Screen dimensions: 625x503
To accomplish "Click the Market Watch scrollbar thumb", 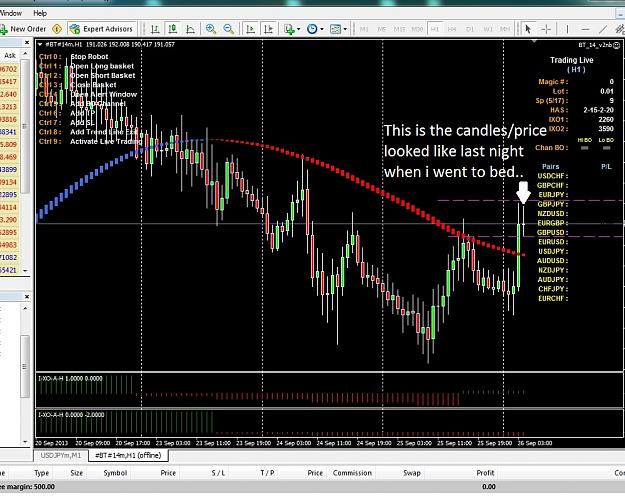I will tap(26, 126).
